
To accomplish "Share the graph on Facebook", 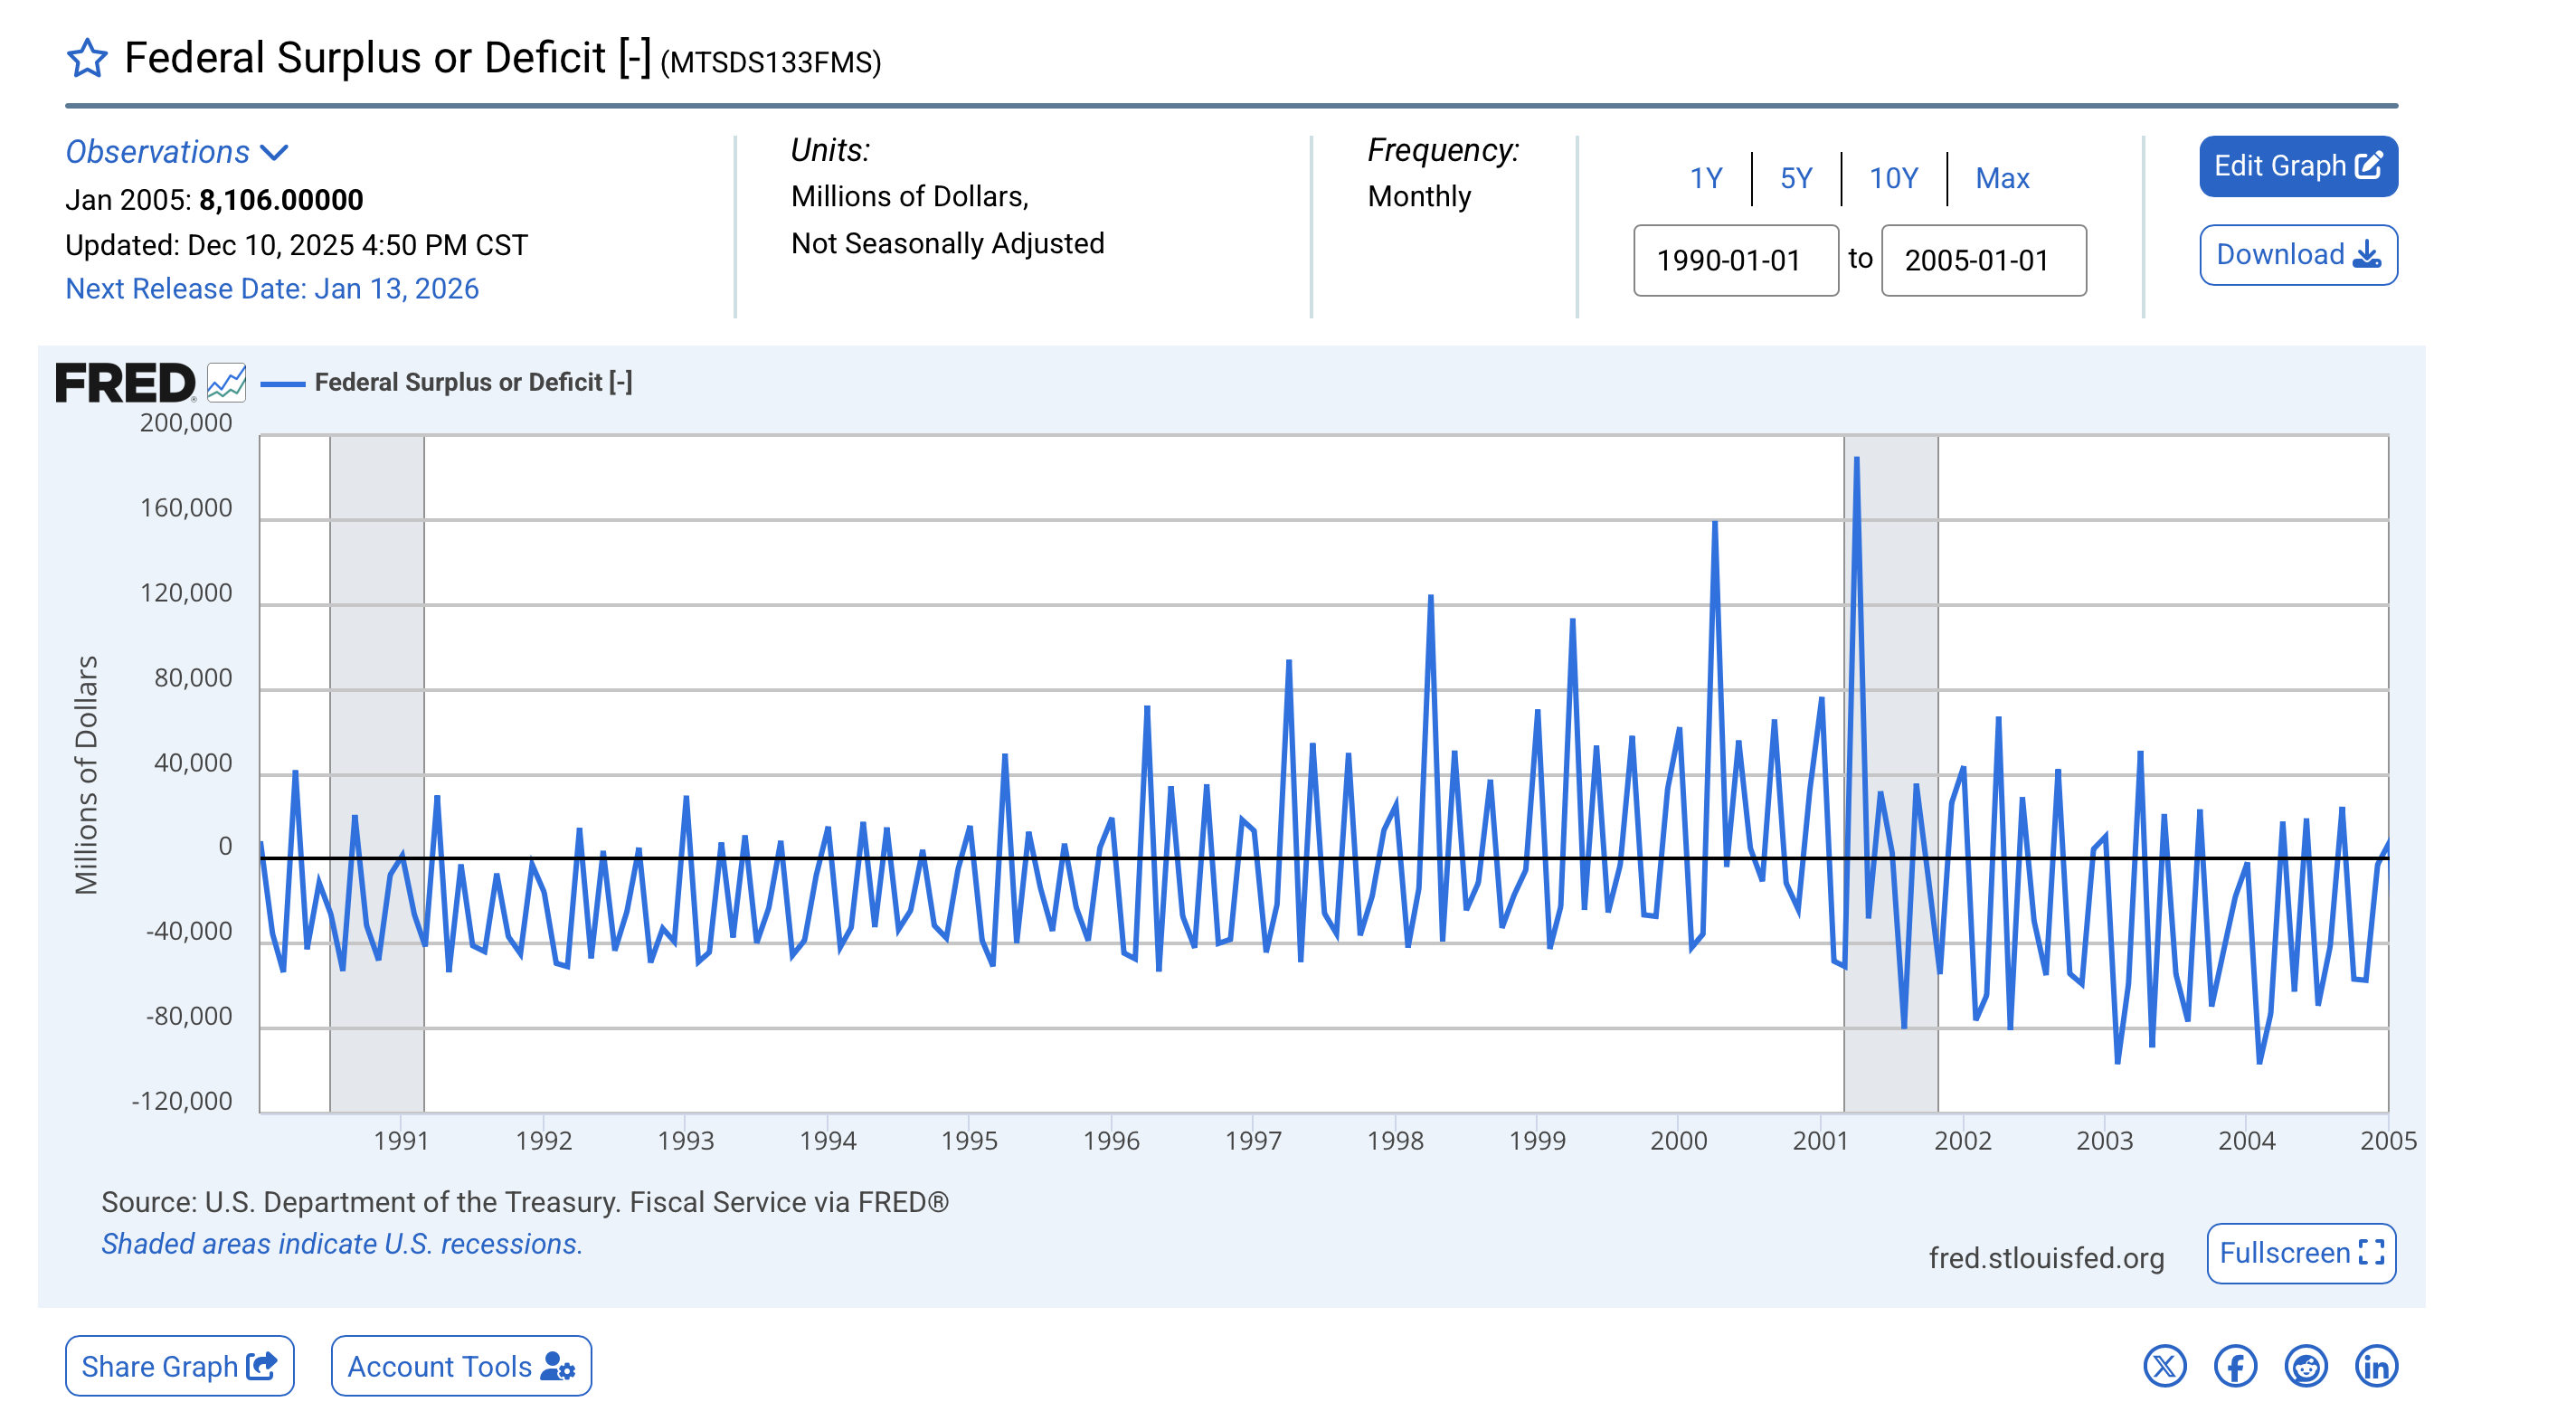I will click(x=2235, y=1366).
